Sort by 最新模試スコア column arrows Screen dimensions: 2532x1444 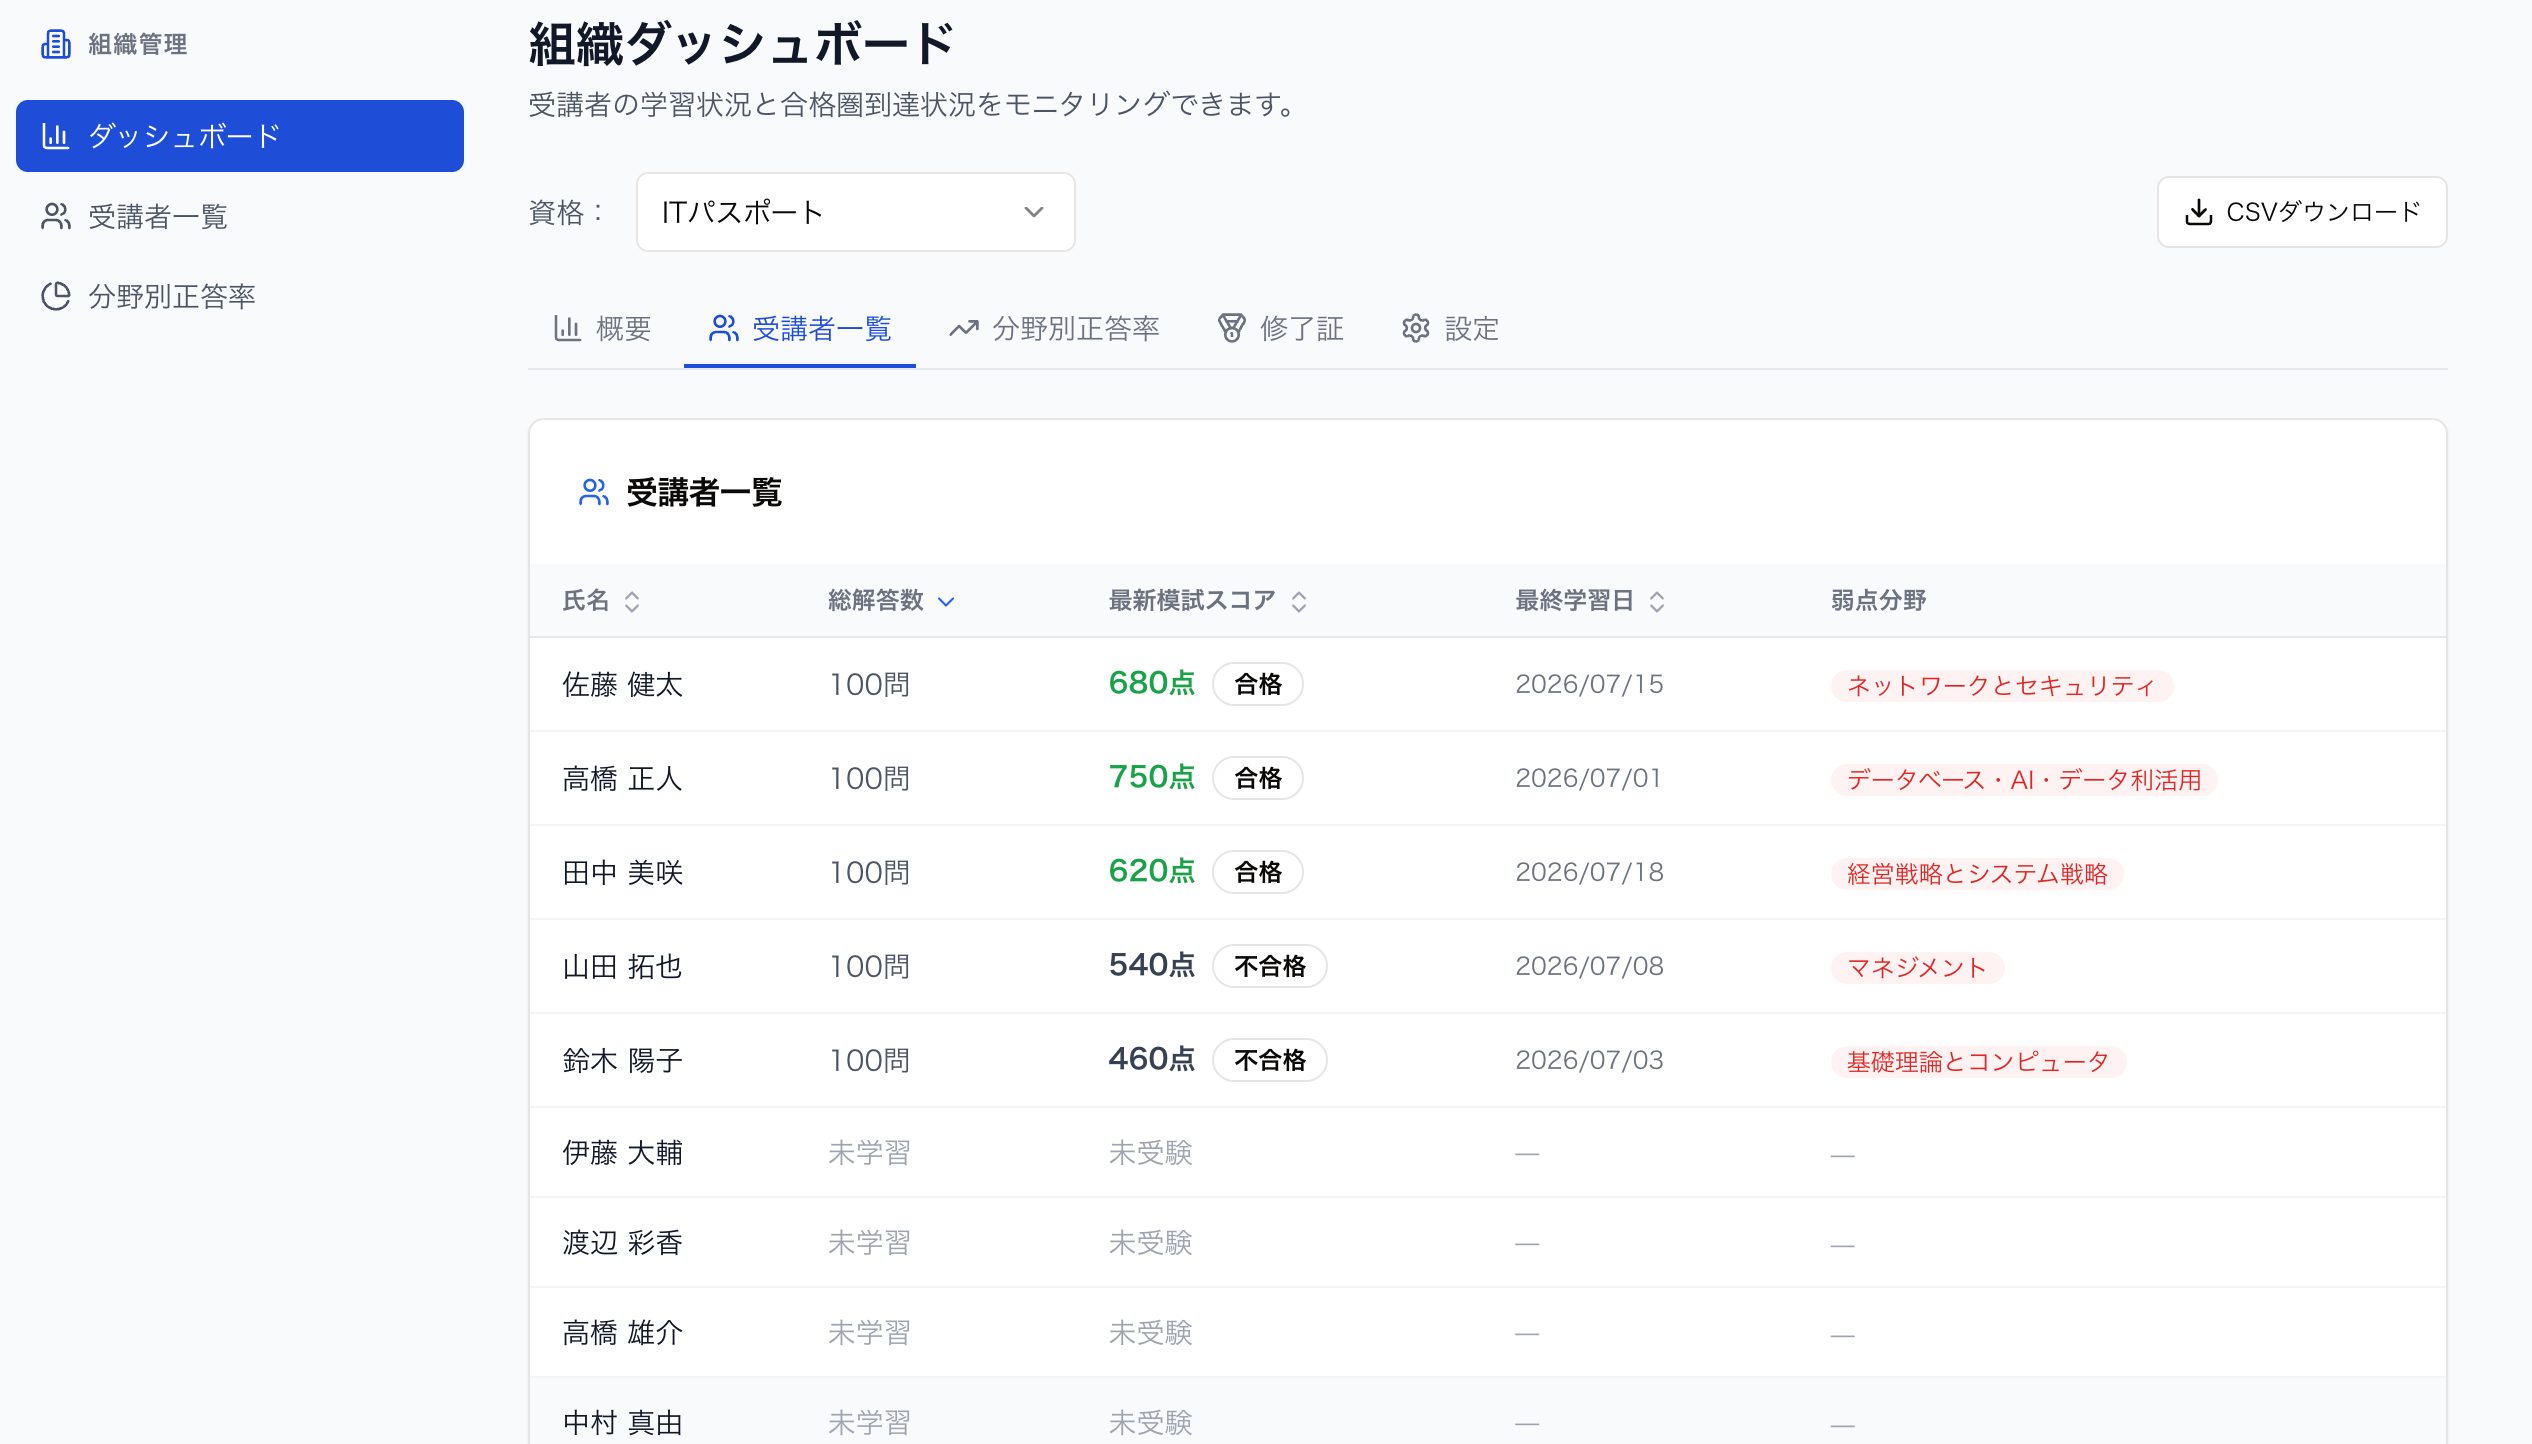click(x=1299, y=601)
